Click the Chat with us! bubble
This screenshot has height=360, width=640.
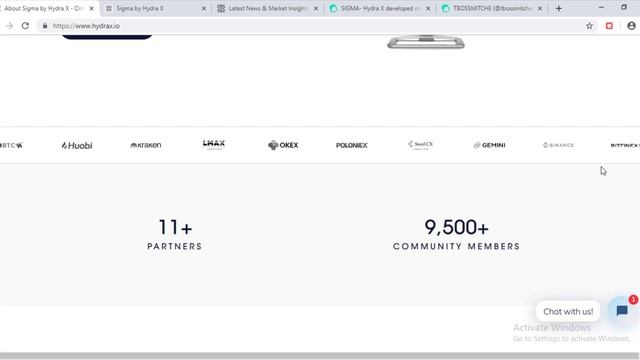pyautogui.click(x=568, y=311)
